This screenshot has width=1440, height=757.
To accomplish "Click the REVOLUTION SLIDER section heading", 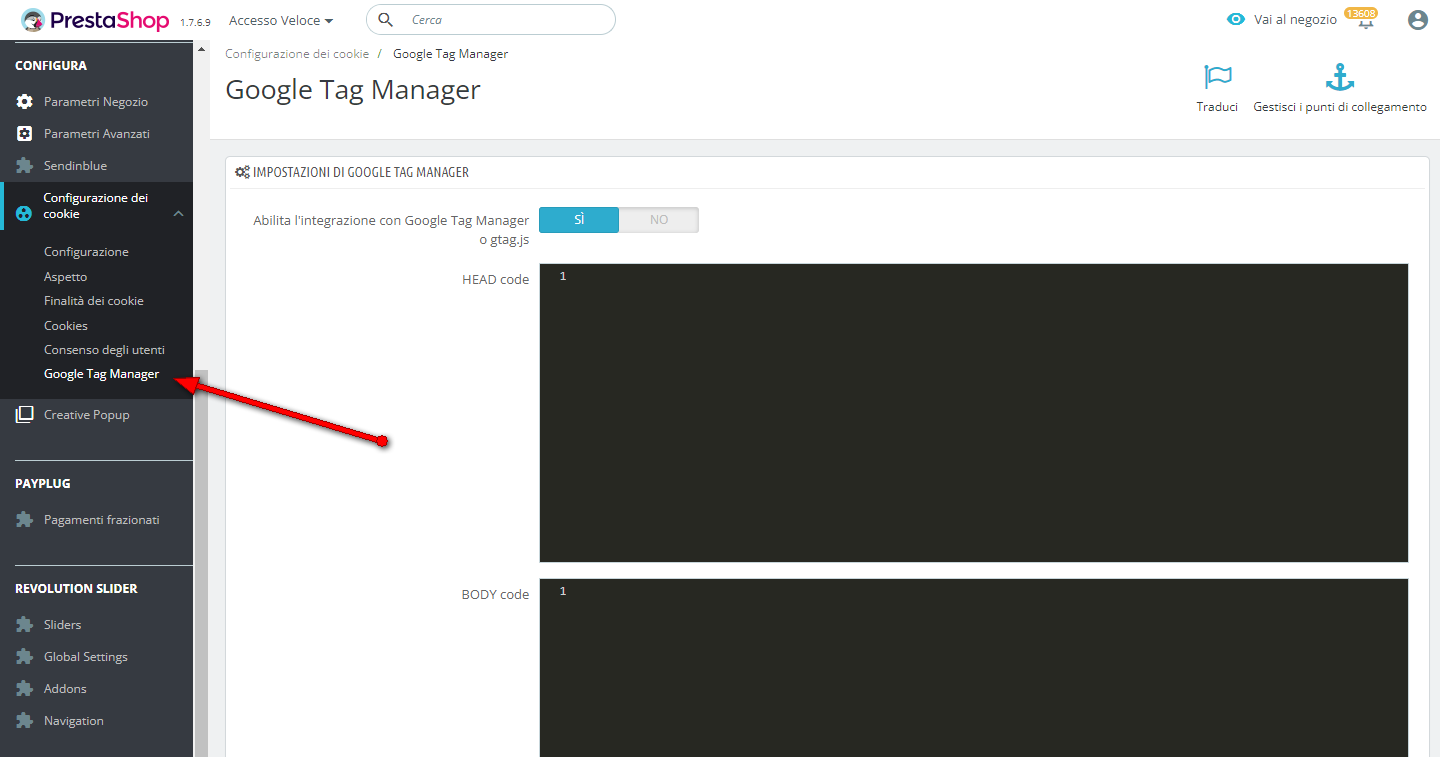I will (x=76, y=589).
